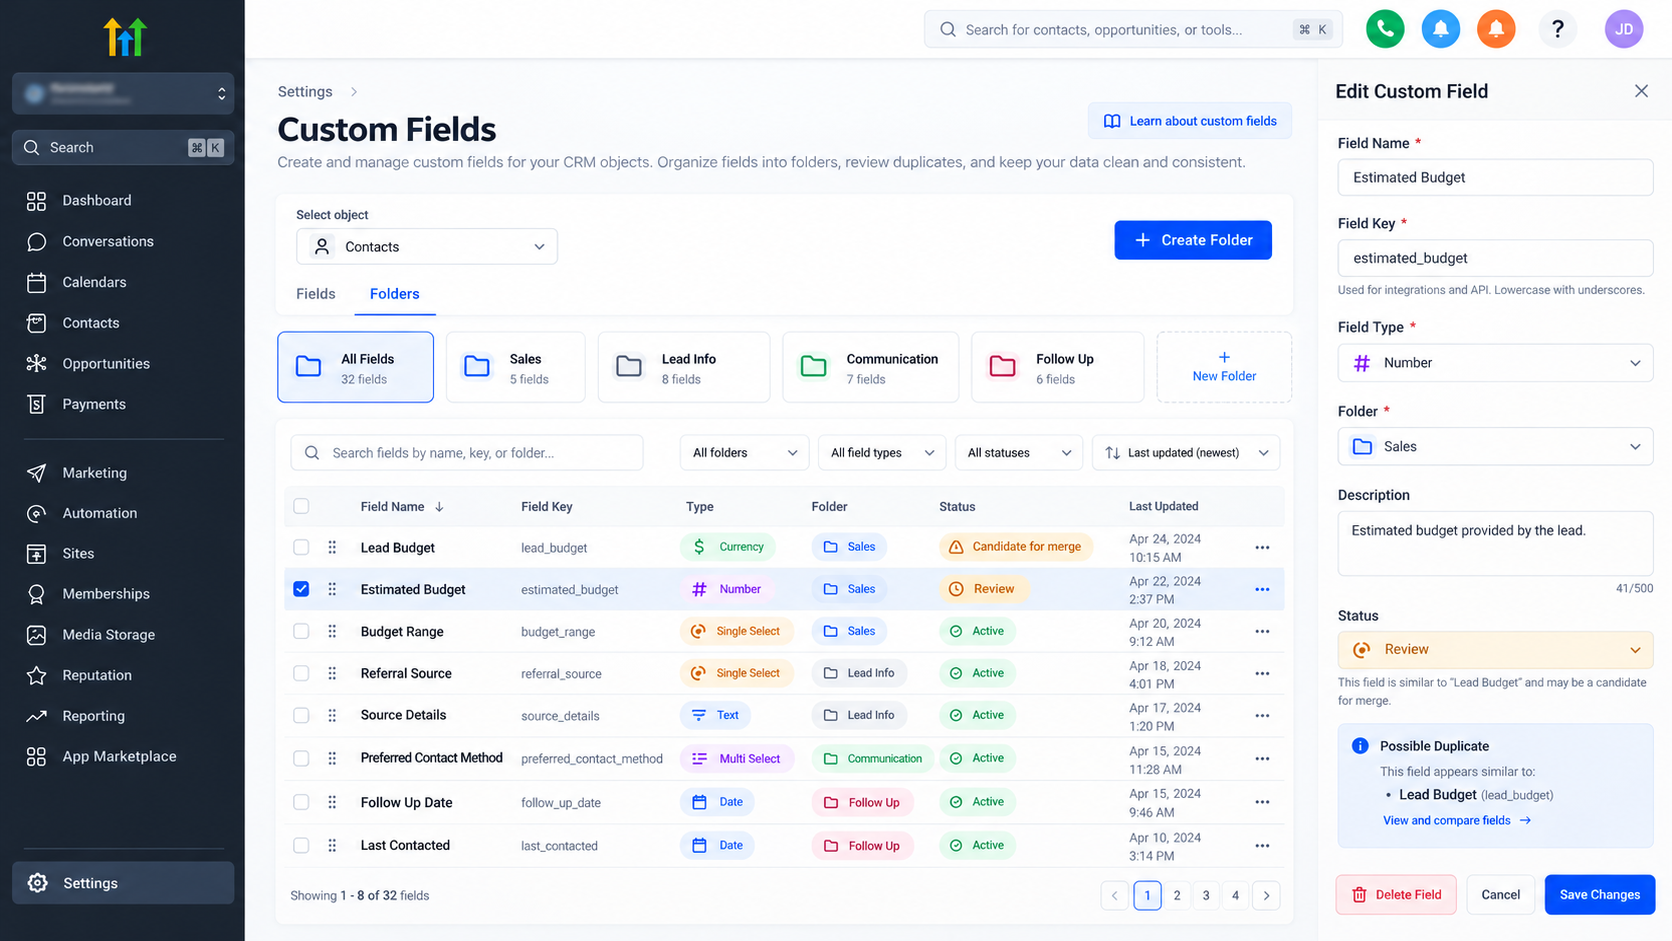This screenshot has height=941, width=1672.
Task: Check the Referral Source row checkbox
Action: [301, 673]
